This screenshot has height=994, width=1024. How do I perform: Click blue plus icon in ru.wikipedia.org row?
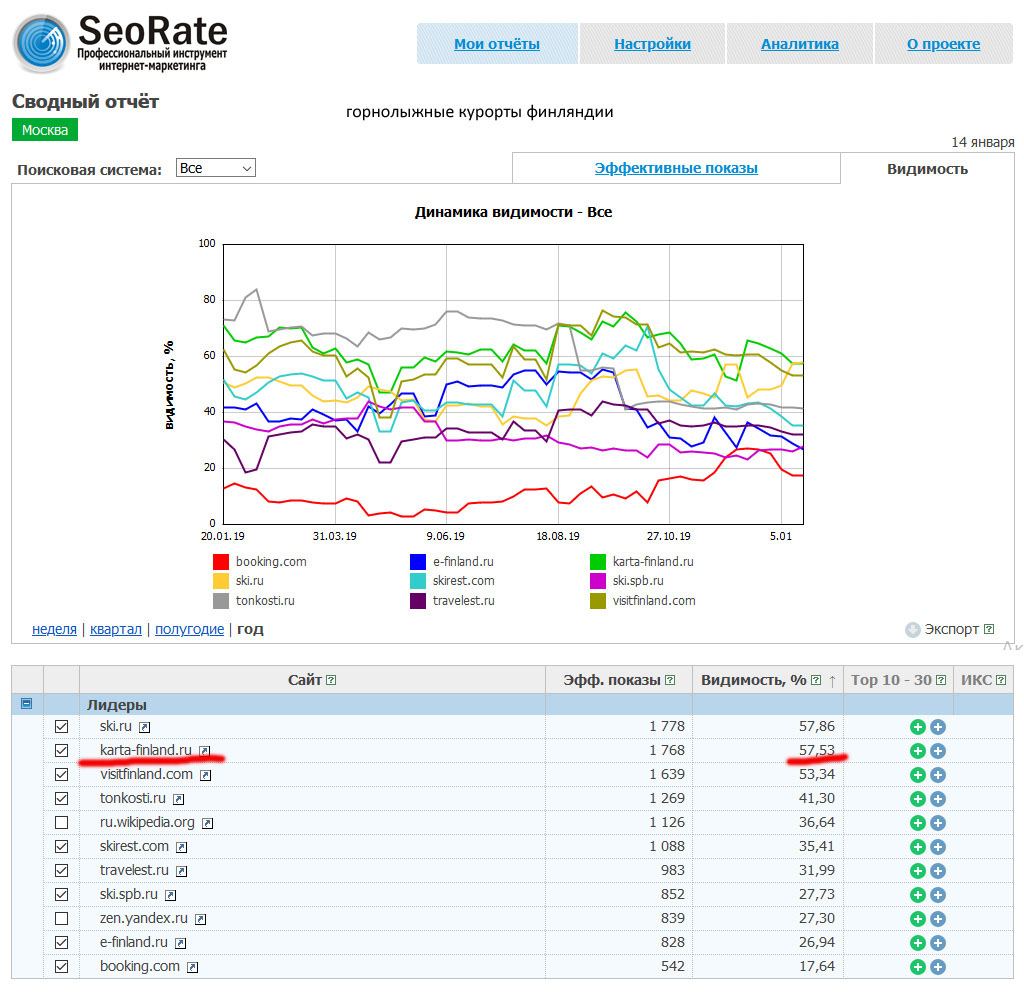pos(938,823)
